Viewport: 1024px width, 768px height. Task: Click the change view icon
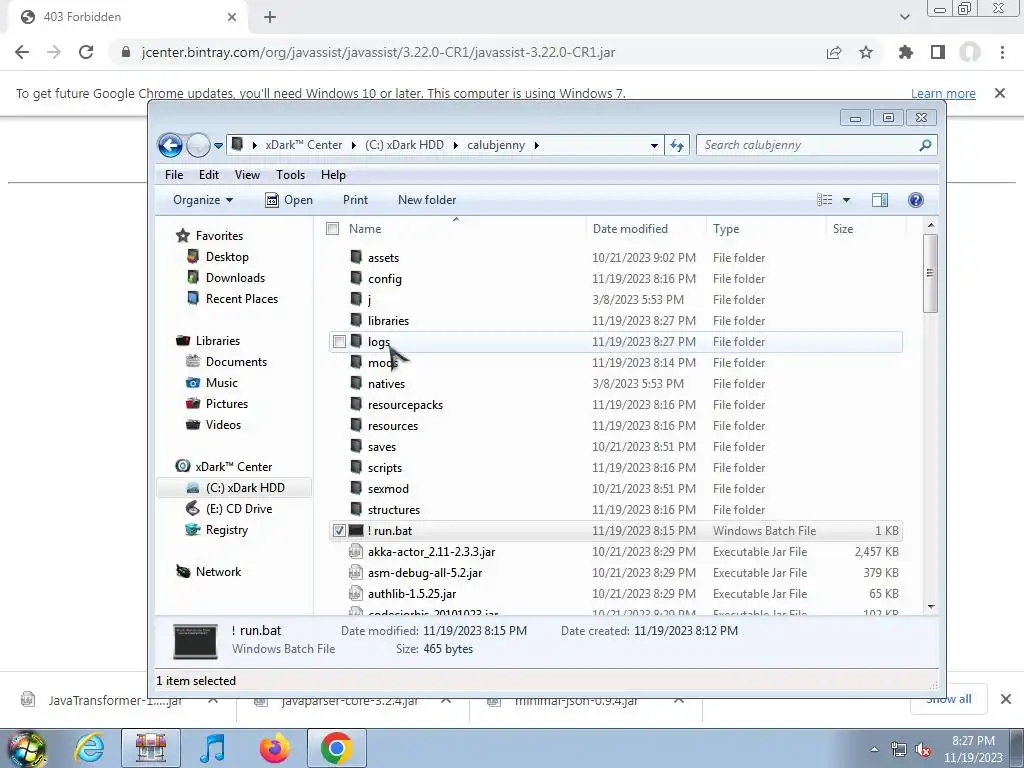pyautogui.click(x=825, y=200)
